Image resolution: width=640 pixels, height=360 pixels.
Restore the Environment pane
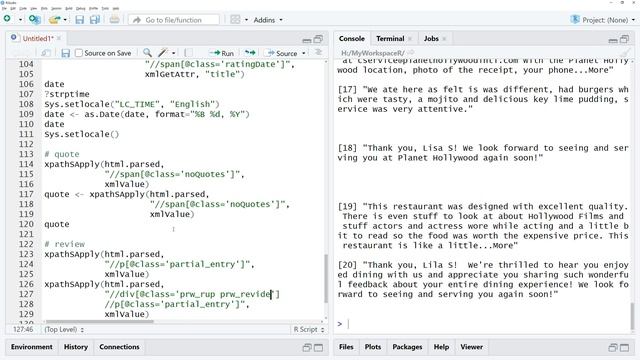(x=307, y=347)
